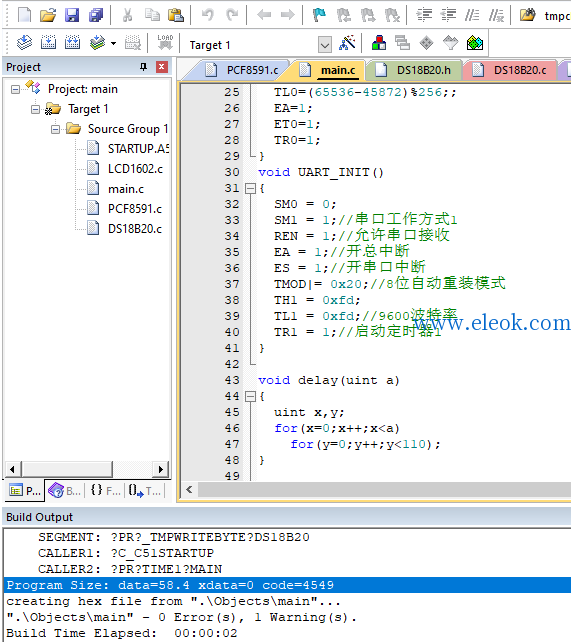Screen dimensions: 571x642
Task: Click the project tree horizontal scrollbar right arrow
Action: tap(160, 469)
